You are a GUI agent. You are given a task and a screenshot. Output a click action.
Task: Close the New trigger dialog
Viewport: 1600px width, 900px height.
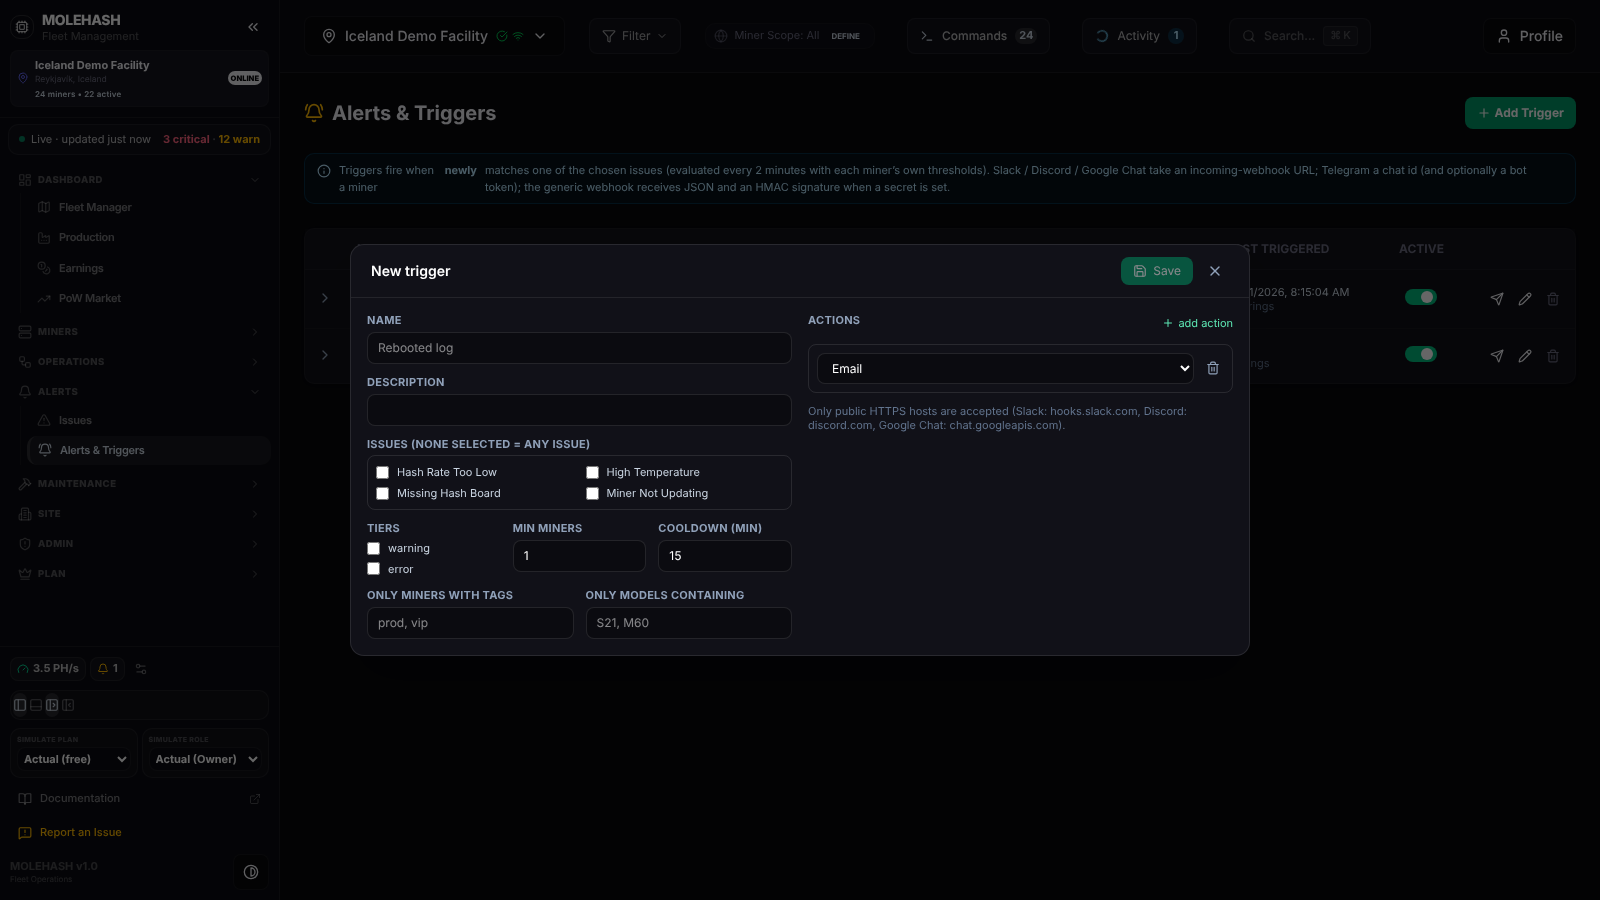1215,271
